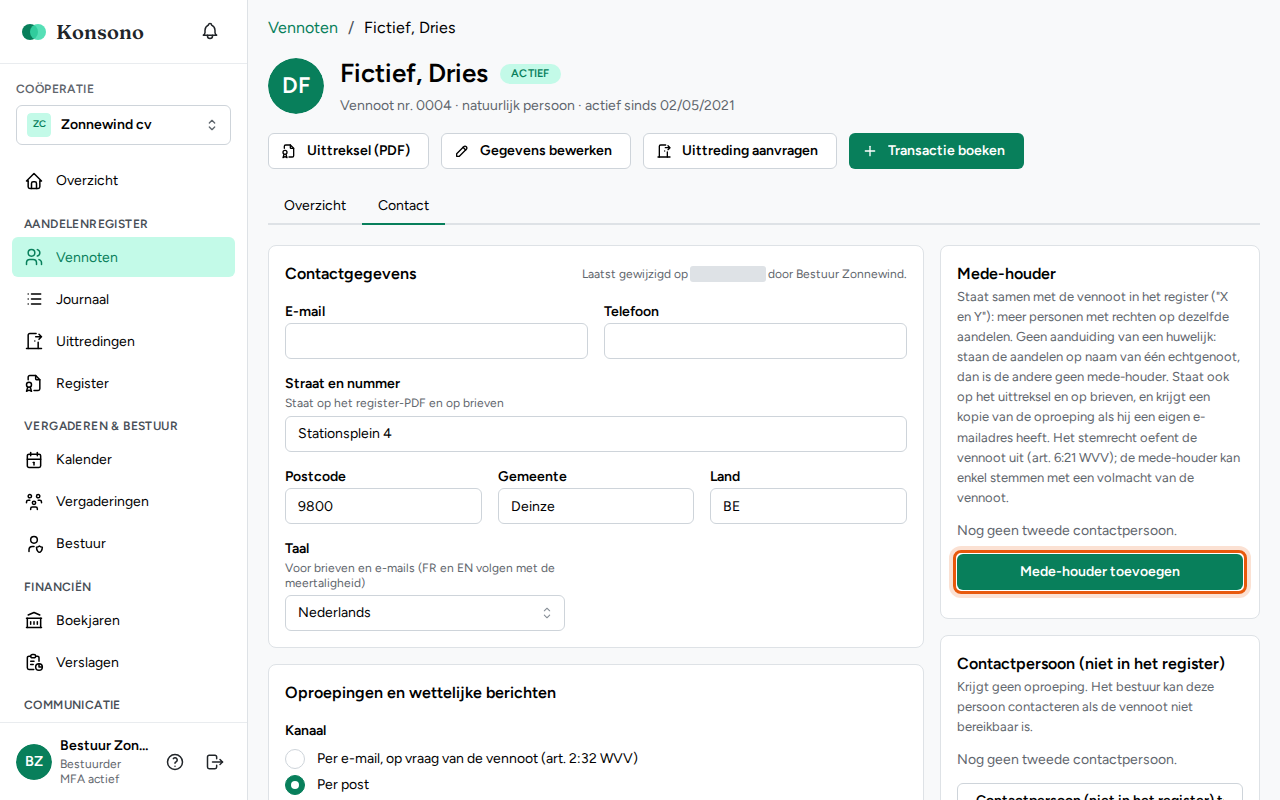Click the Journaal list icon
1280x800 pixels.
[34, 299]
